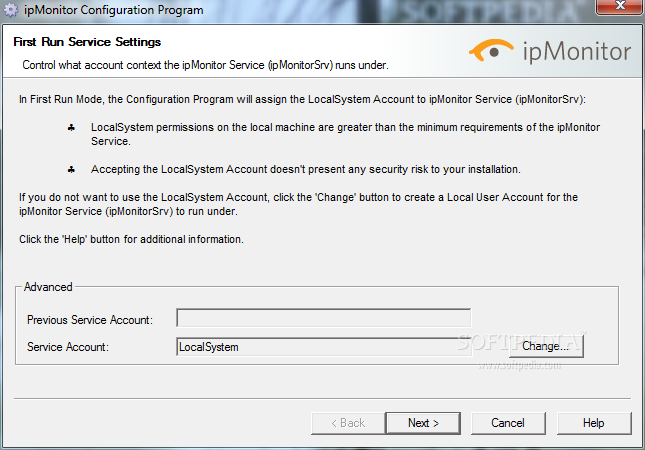
Task: Click the Previous Service Account: label
Action: 90,320
